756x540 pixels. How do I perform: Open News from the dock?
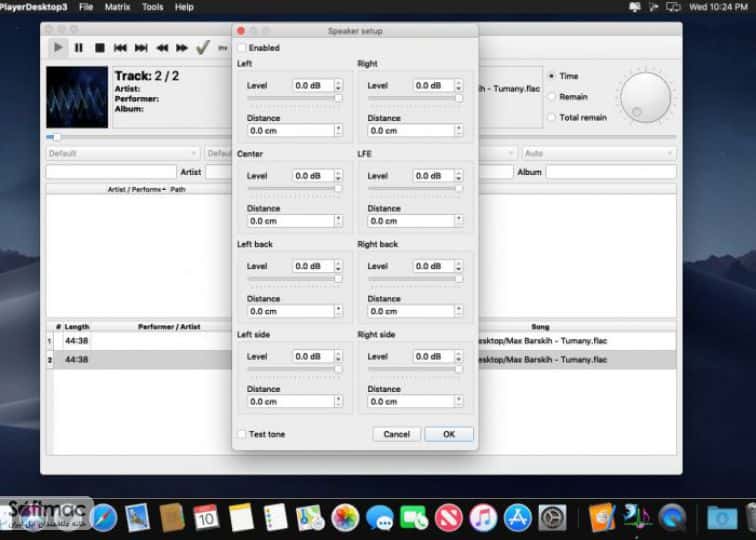tap(448, 518)
